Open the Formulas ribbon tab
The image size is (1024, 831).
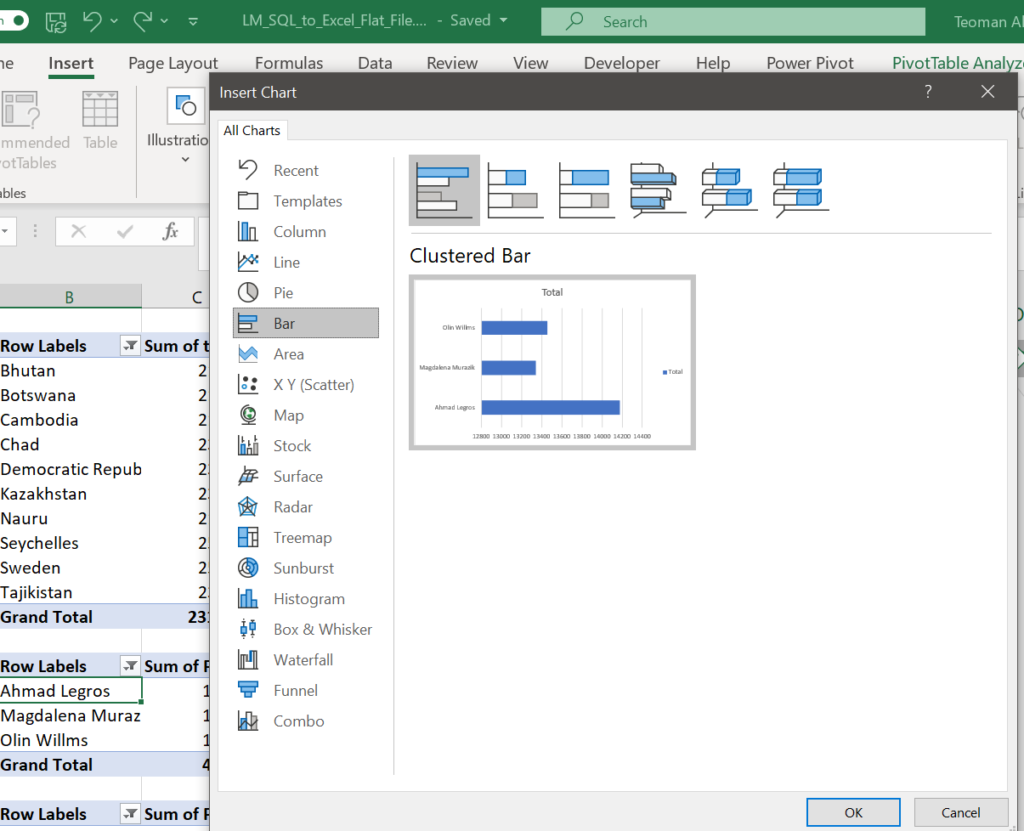[289, 63]
